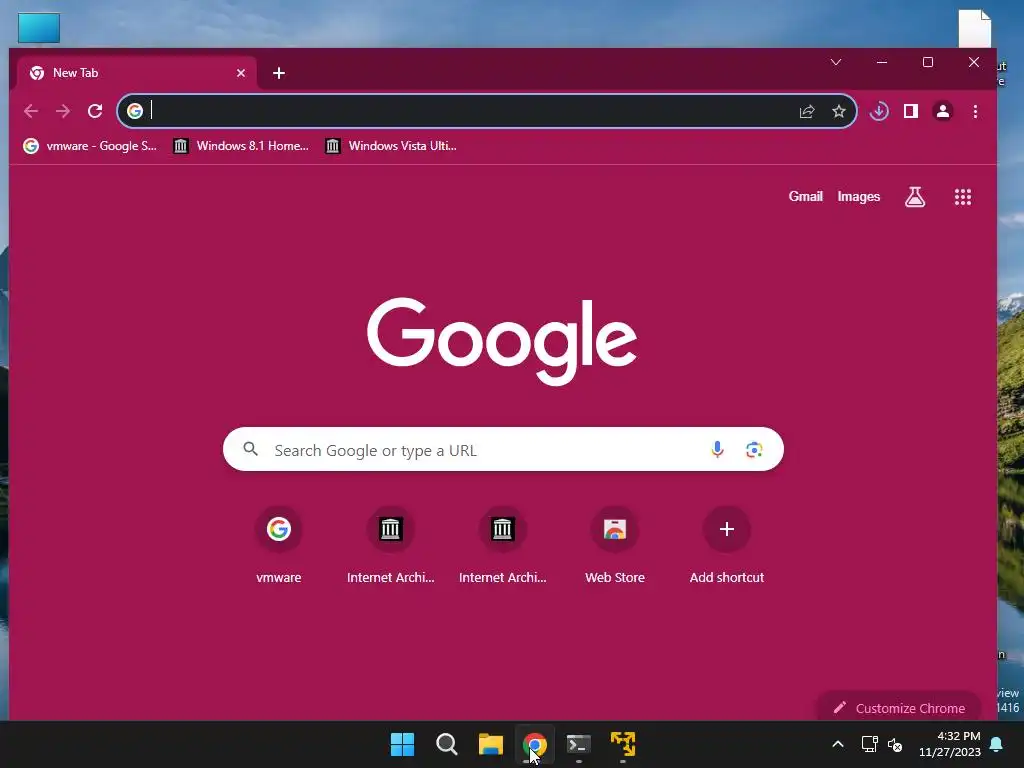Toggle the side panel
This screenshot has height=768, width=1024.
pos(911,111)
